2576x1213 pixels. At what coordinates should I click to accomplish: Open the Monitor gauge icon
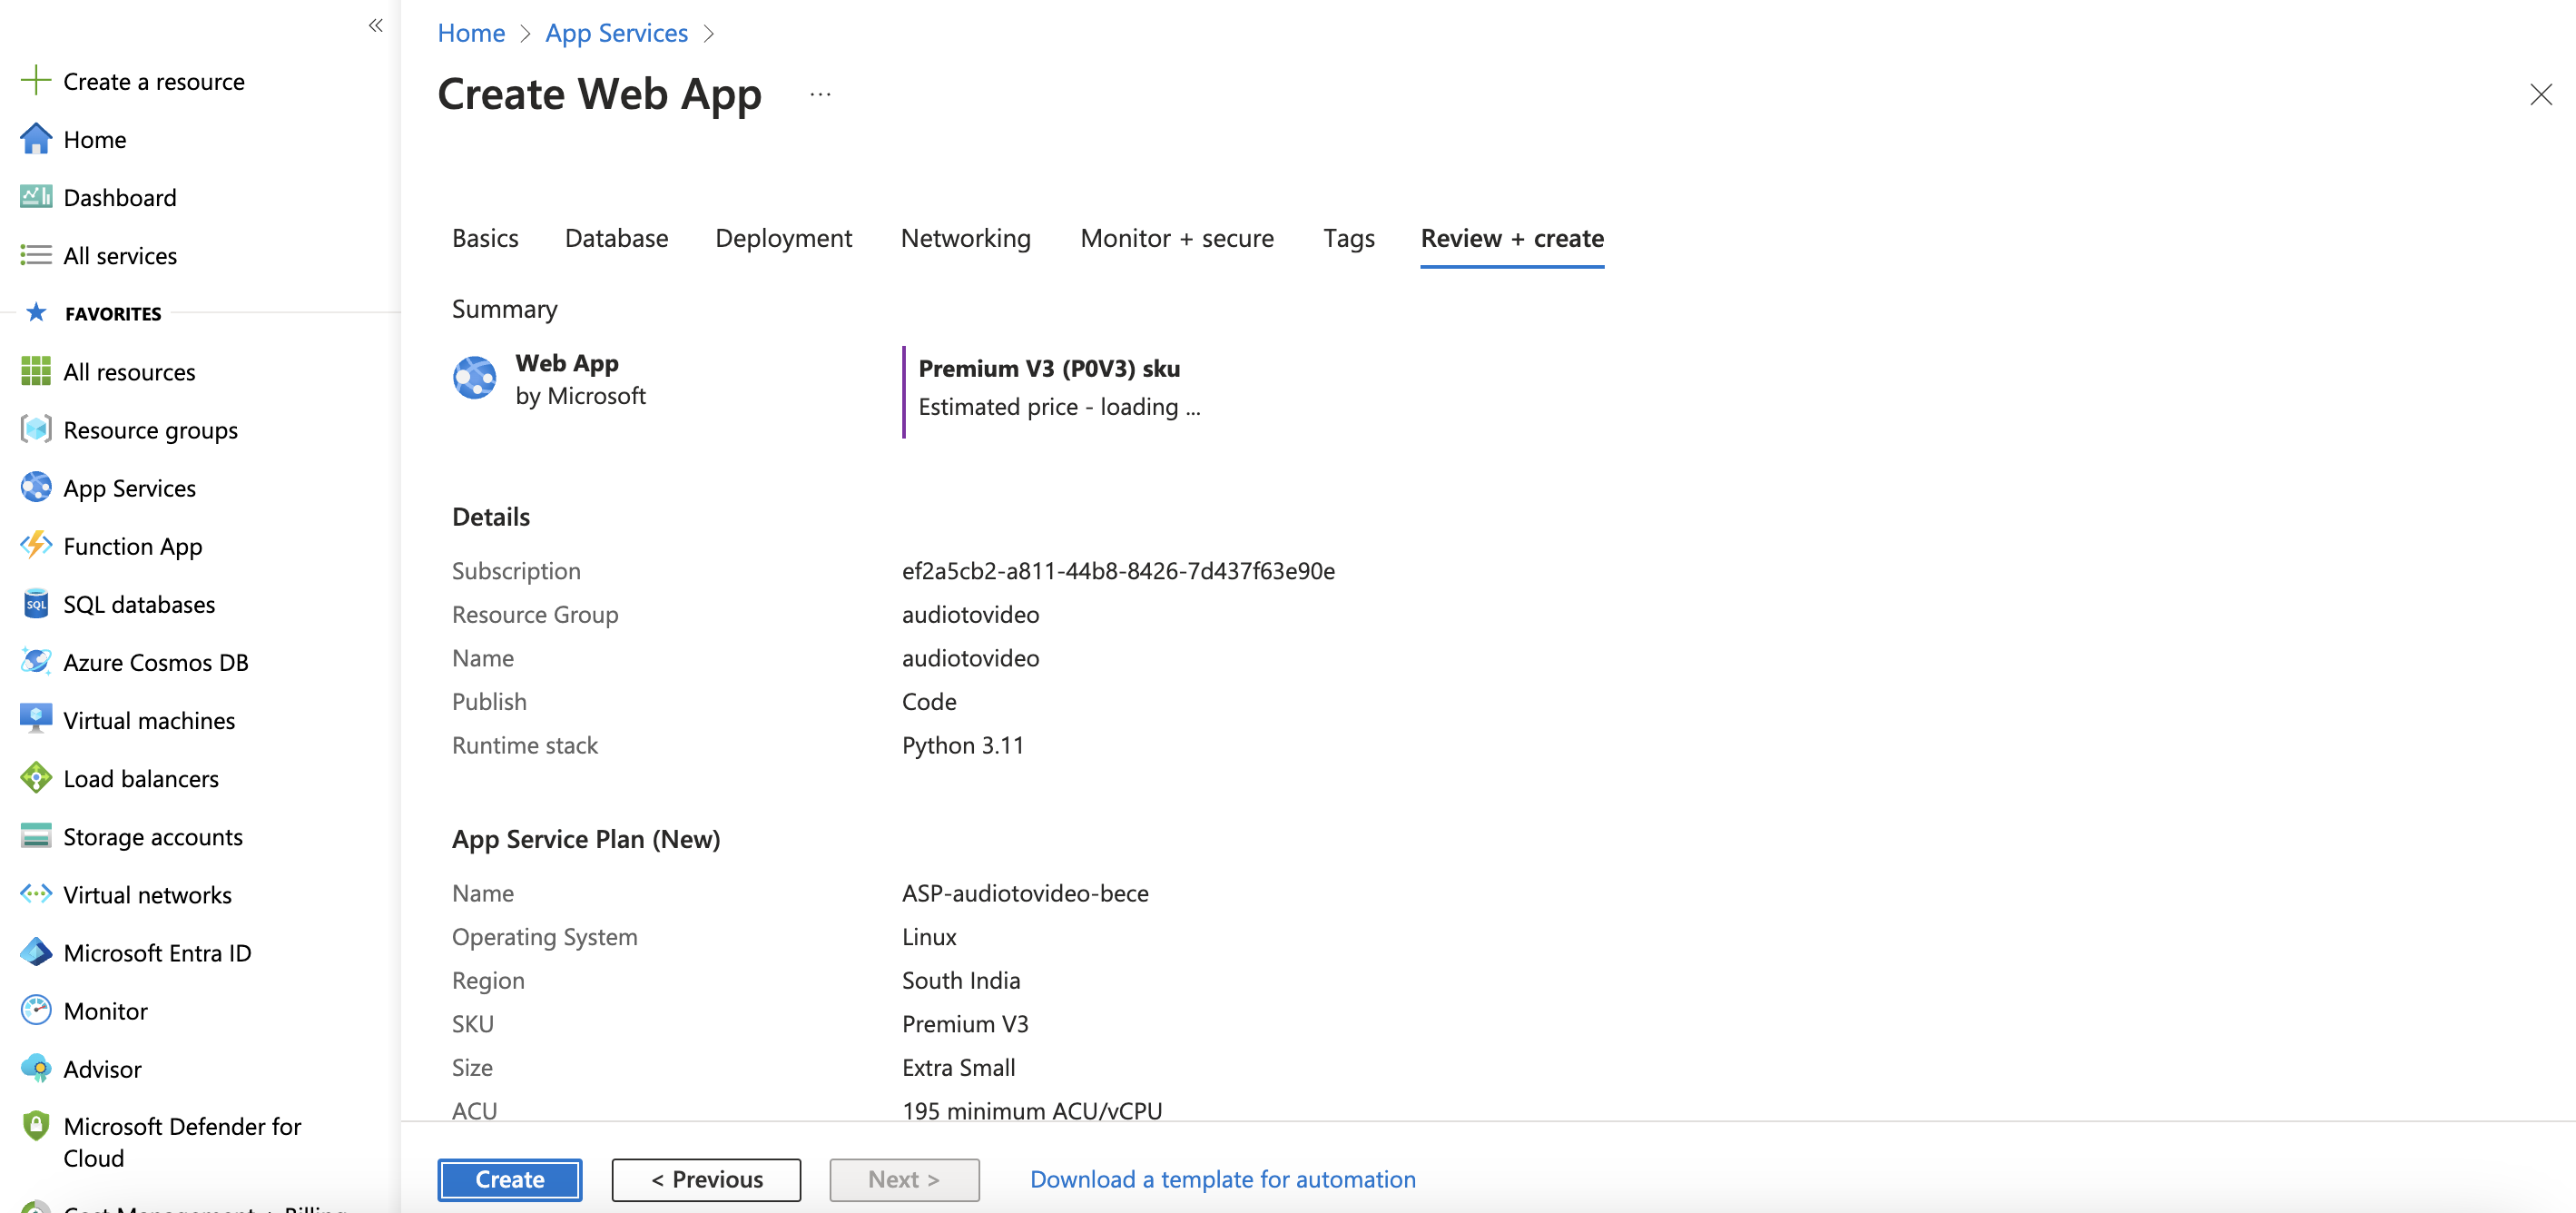pyautogui.click(x=36, y=1010)
